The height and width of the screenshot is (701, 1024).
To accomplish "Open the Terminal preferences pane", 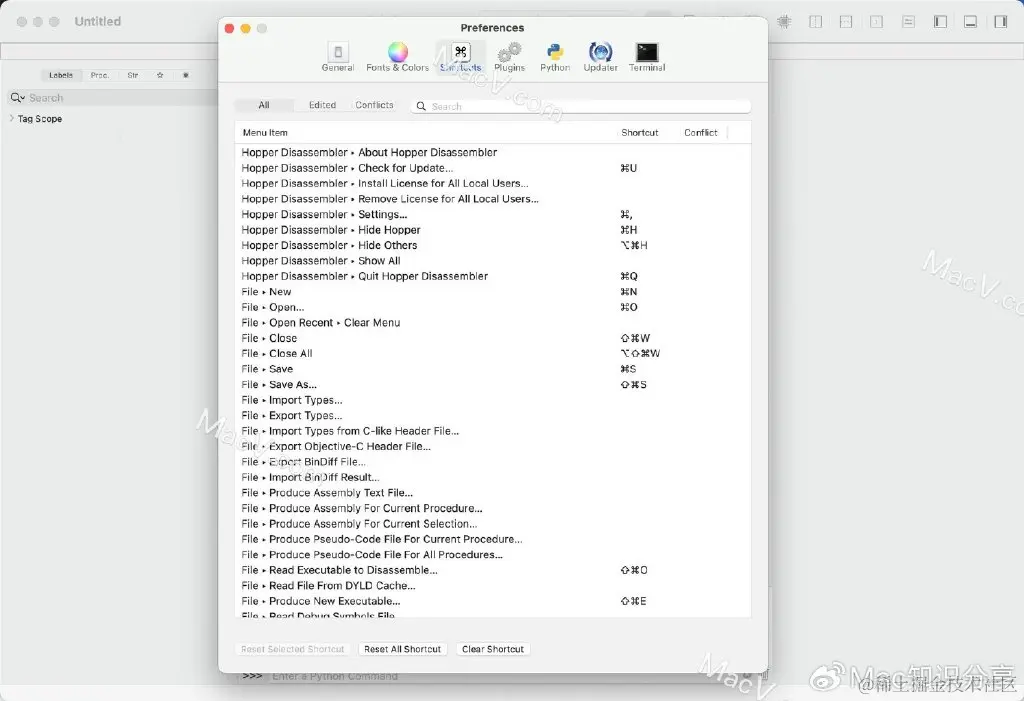I will click(x=647, y=57).
